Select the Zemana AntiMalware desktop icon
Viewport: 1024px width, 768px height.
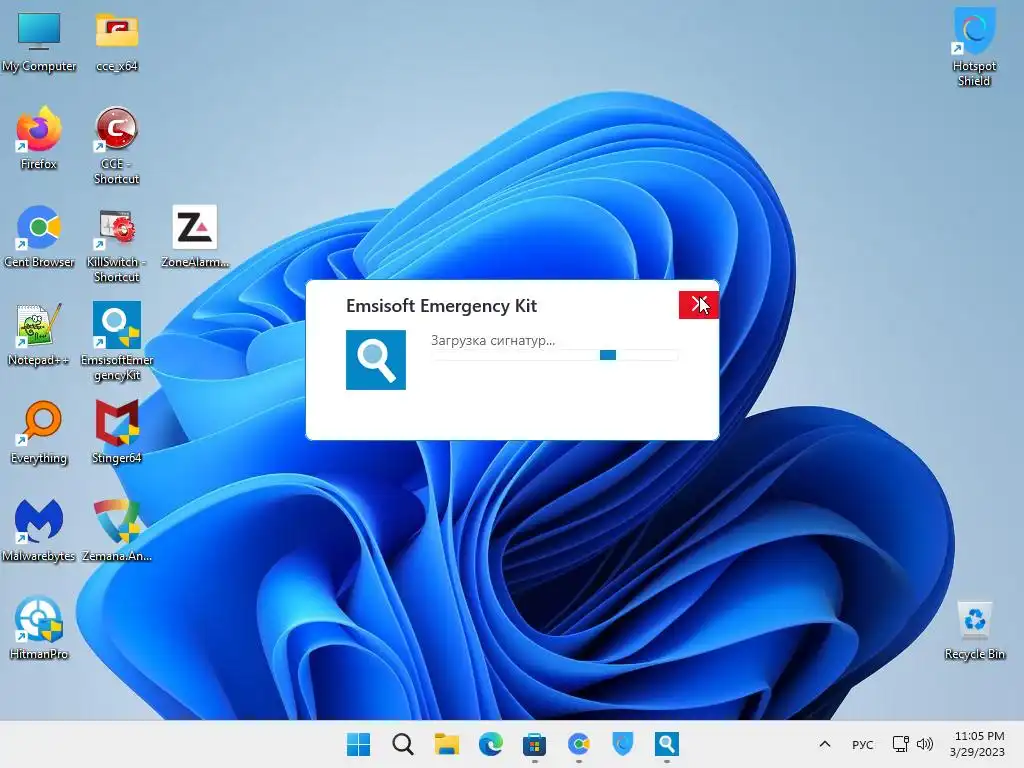point(117,530)
